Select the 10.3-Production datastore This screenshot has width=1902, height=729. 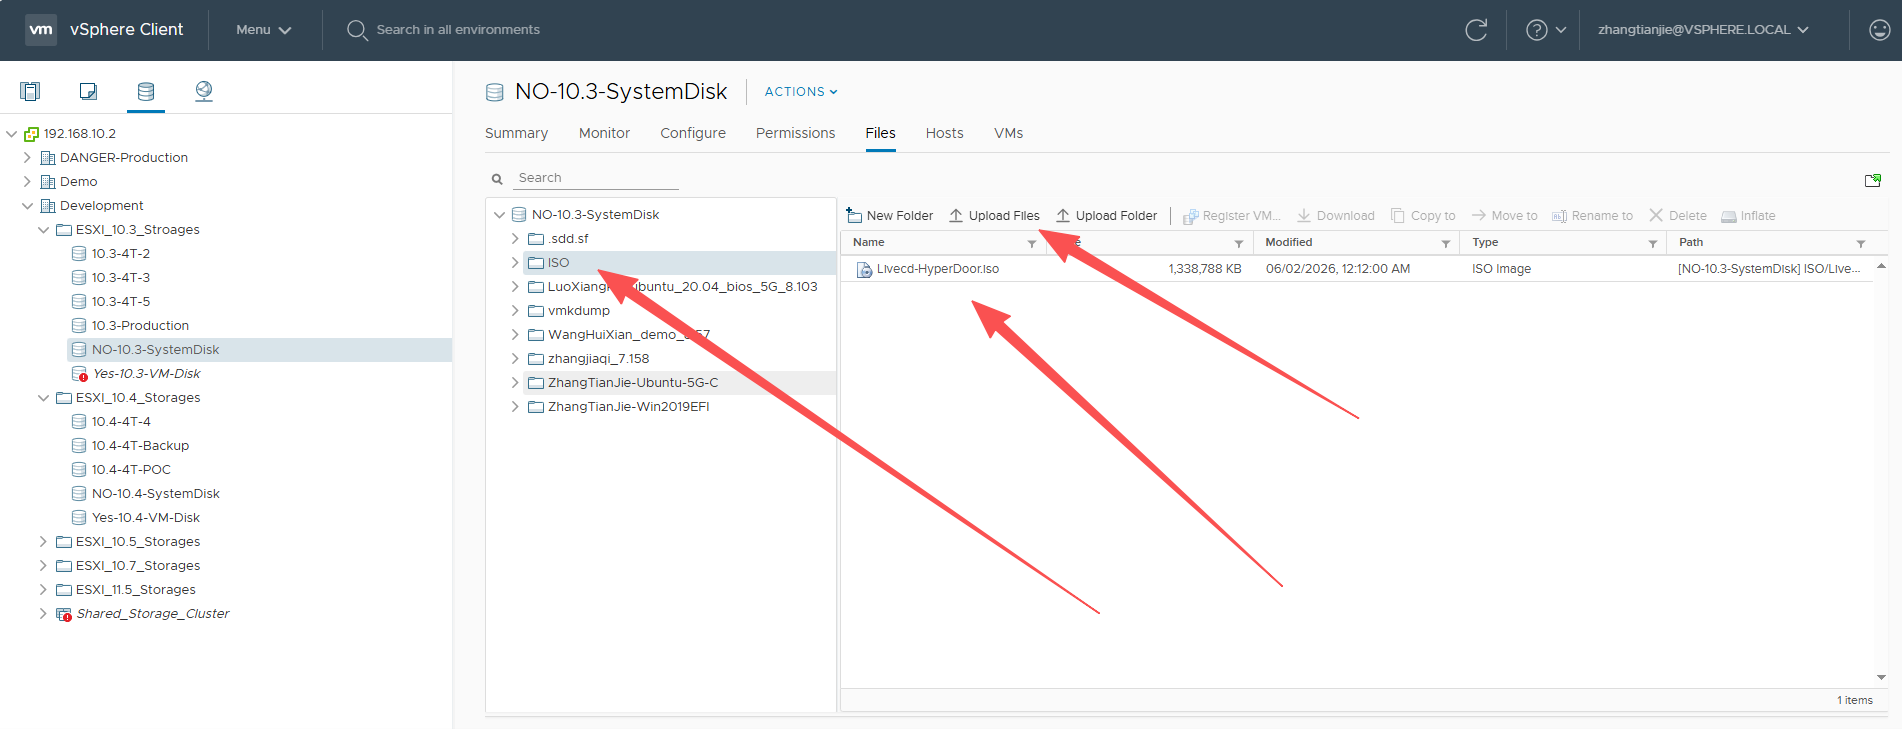[x=140, y=325]
